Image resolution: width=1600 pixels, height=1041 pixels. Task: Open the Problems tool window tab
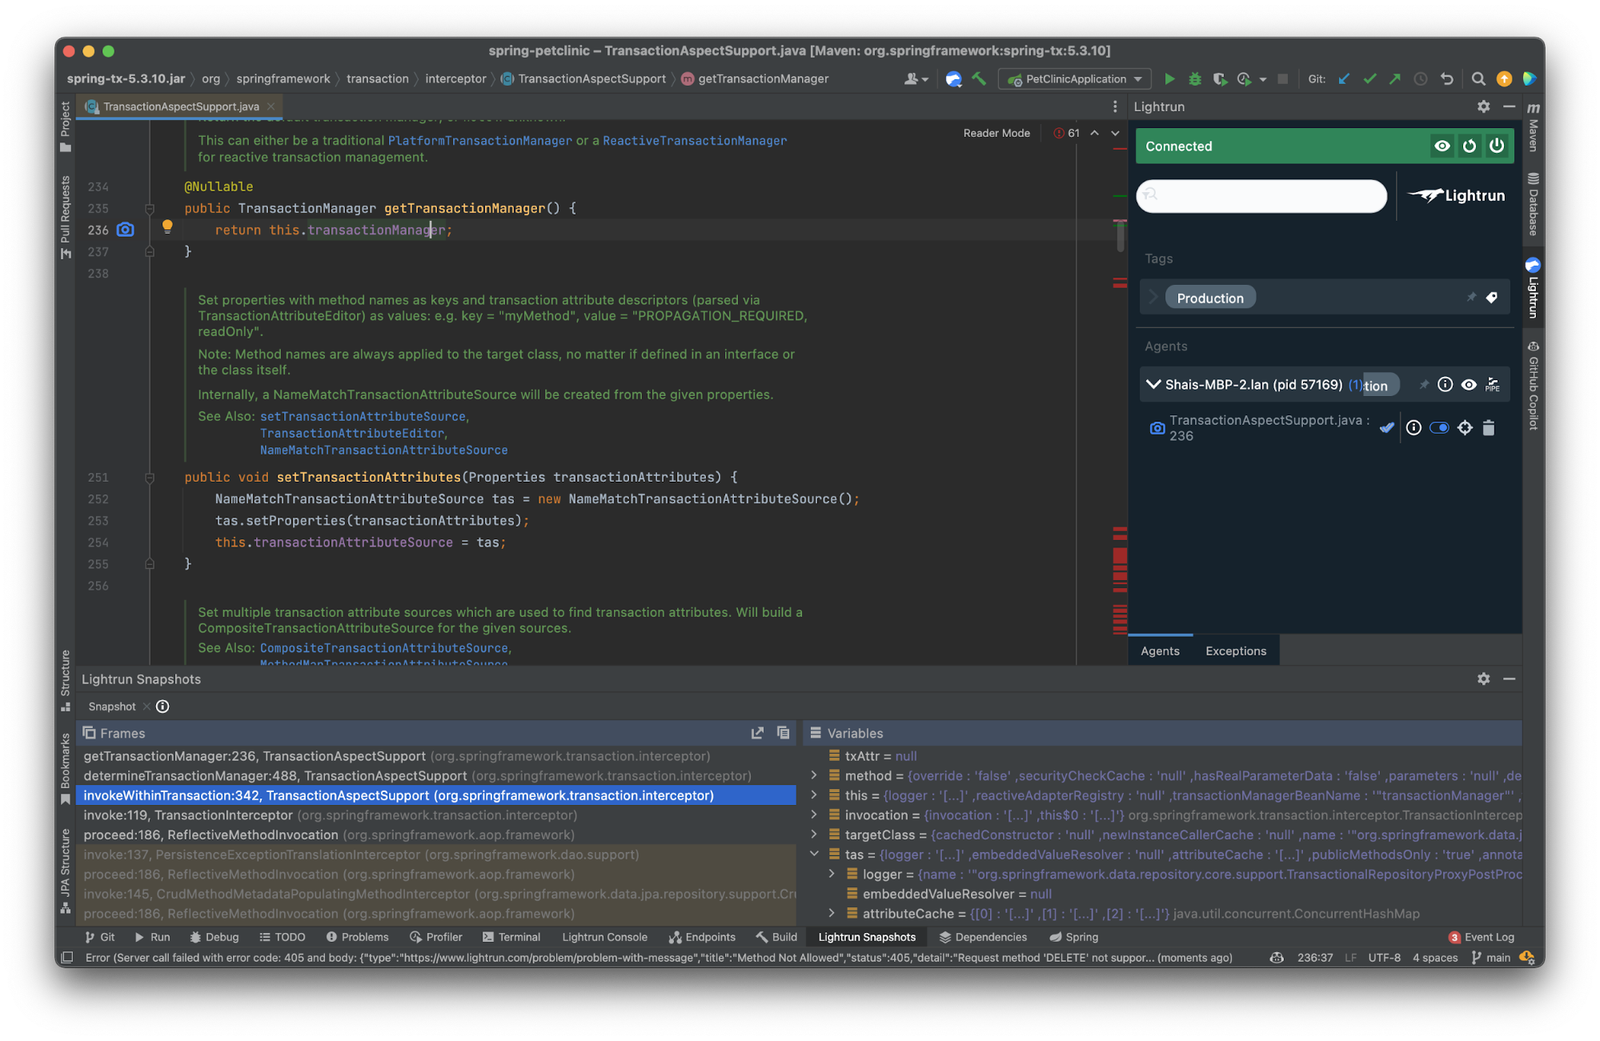(357, 938)
